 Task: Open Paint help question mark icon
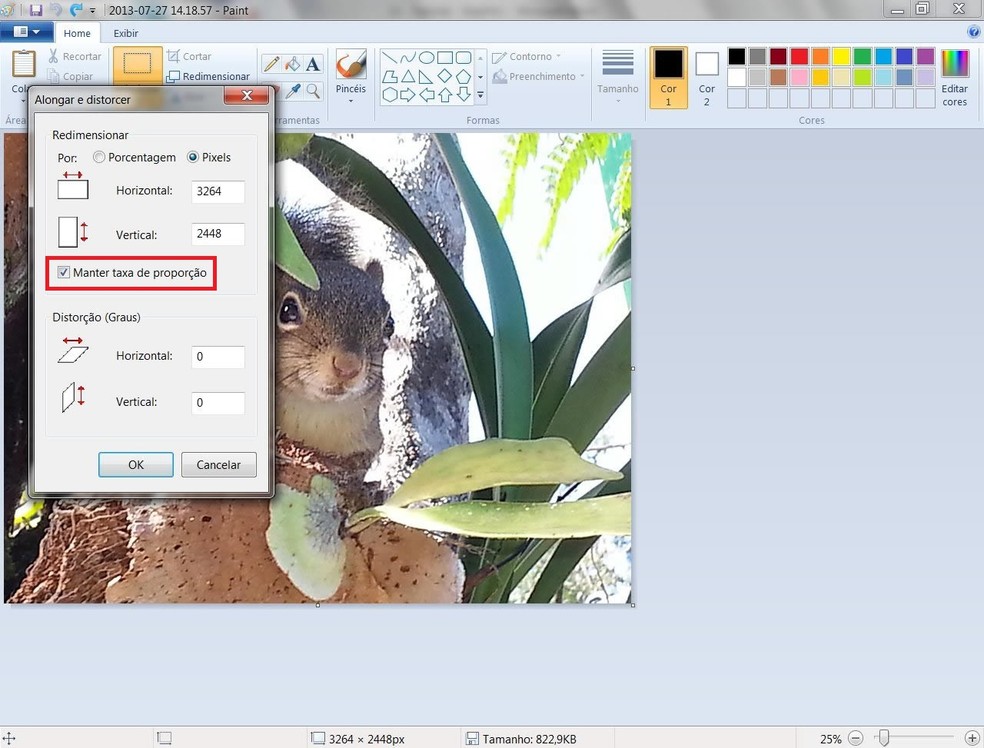pyautogui.click(x=973, y=33)
